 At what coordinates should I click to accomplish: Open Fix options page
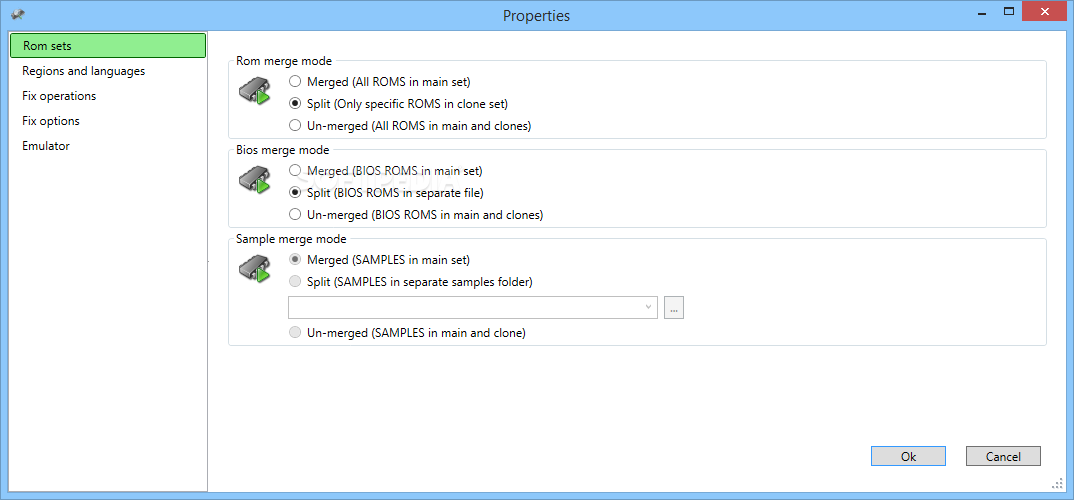[108, 121]
